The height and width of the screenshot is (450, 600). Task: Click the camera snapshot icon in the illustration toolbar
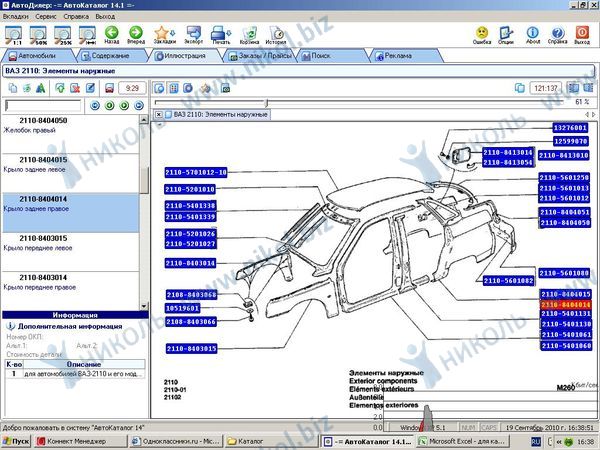pos(226,88)
